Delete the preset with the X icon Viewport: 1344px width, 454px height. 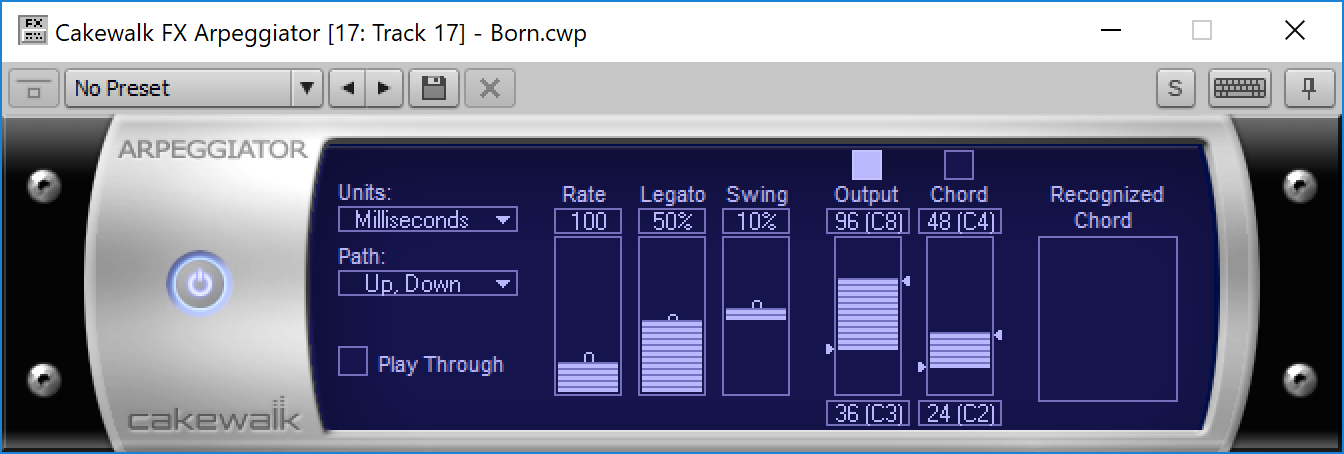pyautogui.click(x=490, y=88)
